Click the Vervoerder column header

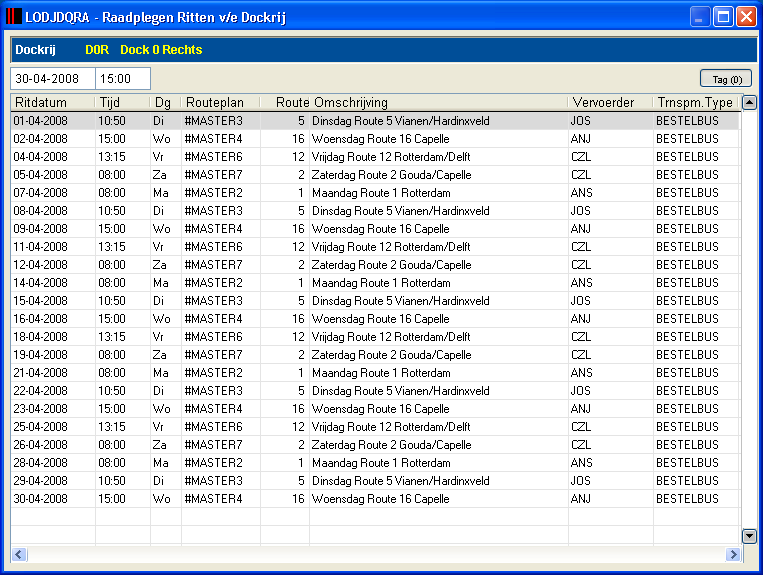(610, 103)
